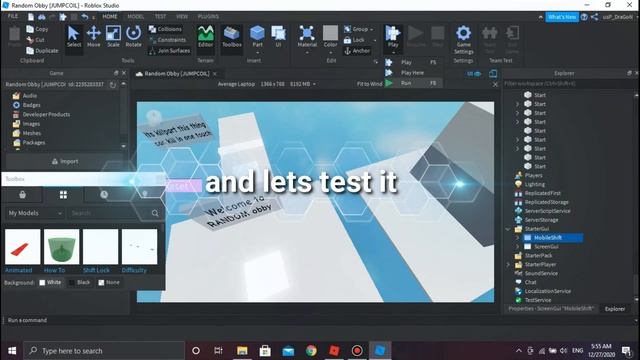Click the Lock tool
This screenshot has width=640, height=360.
(354, 40)
